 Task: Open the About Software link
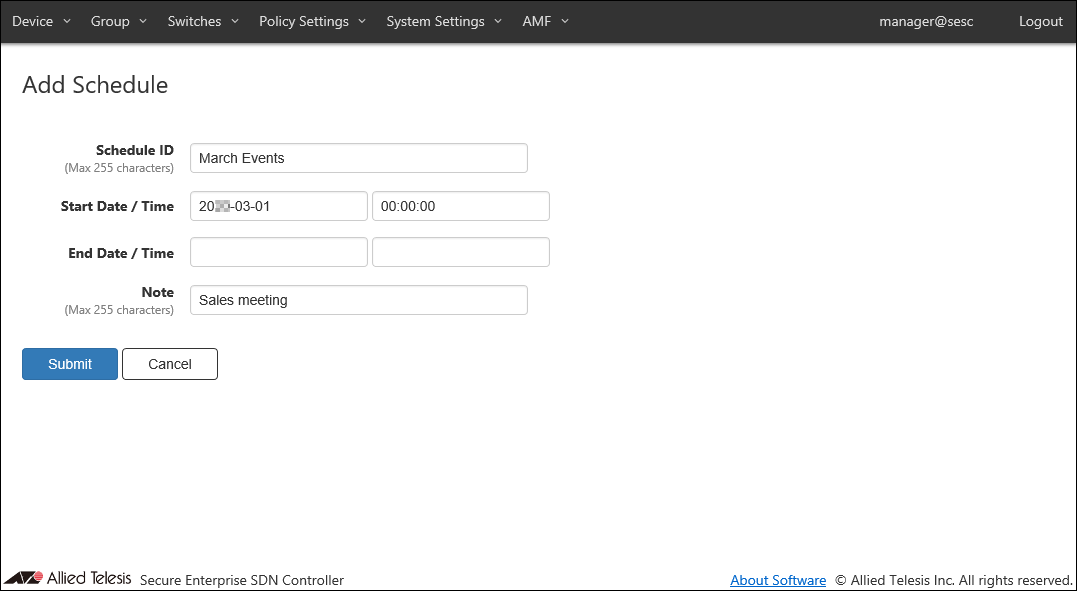tap(778, 580)
